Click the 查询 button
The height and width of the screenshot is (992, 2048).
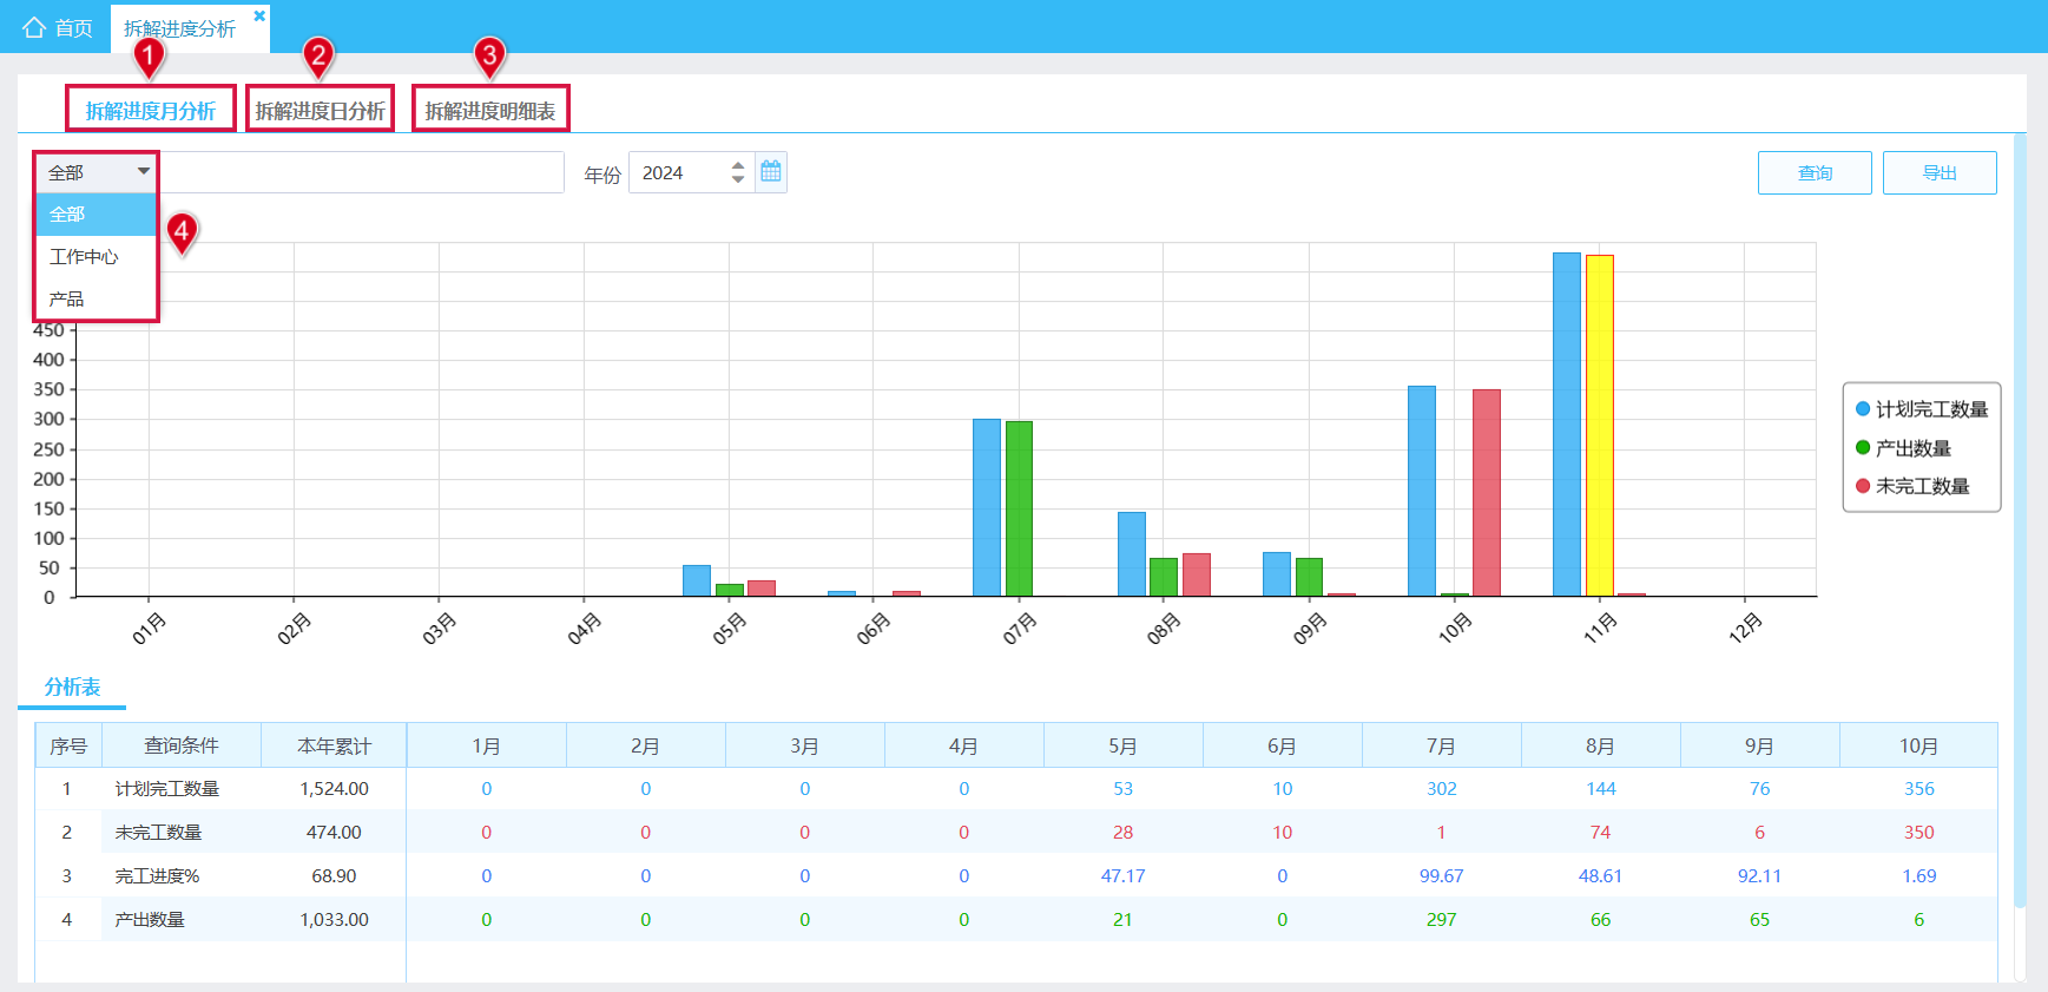tap(1814, 173)
